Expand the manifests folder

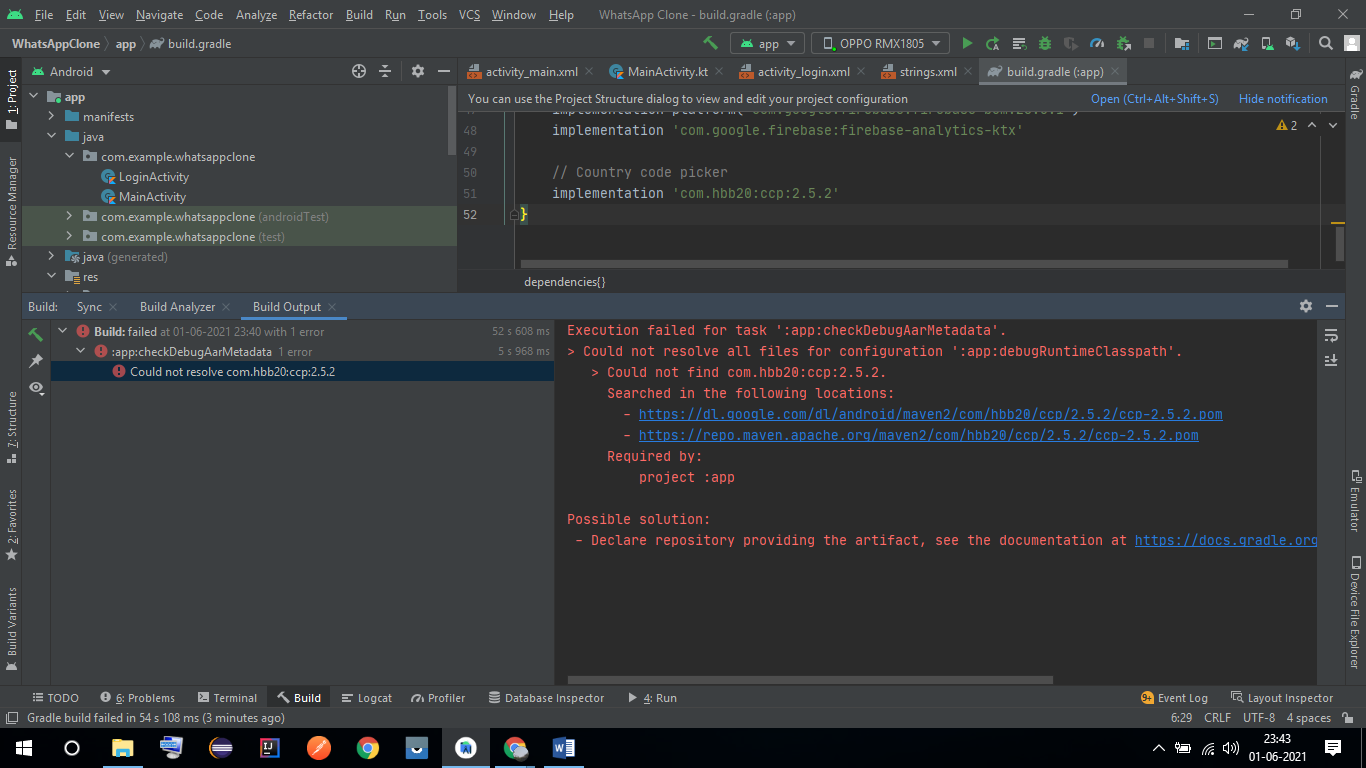(x=52, y=117)
